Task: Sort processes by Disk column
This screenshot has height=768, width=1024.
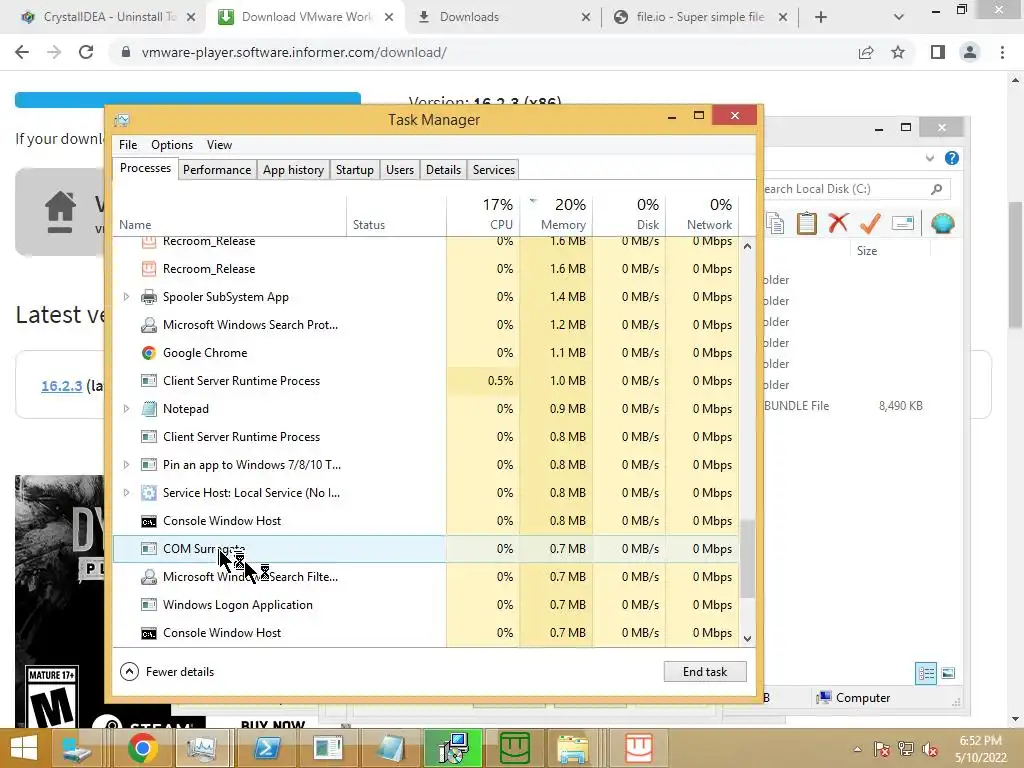Action: [630, 214]
